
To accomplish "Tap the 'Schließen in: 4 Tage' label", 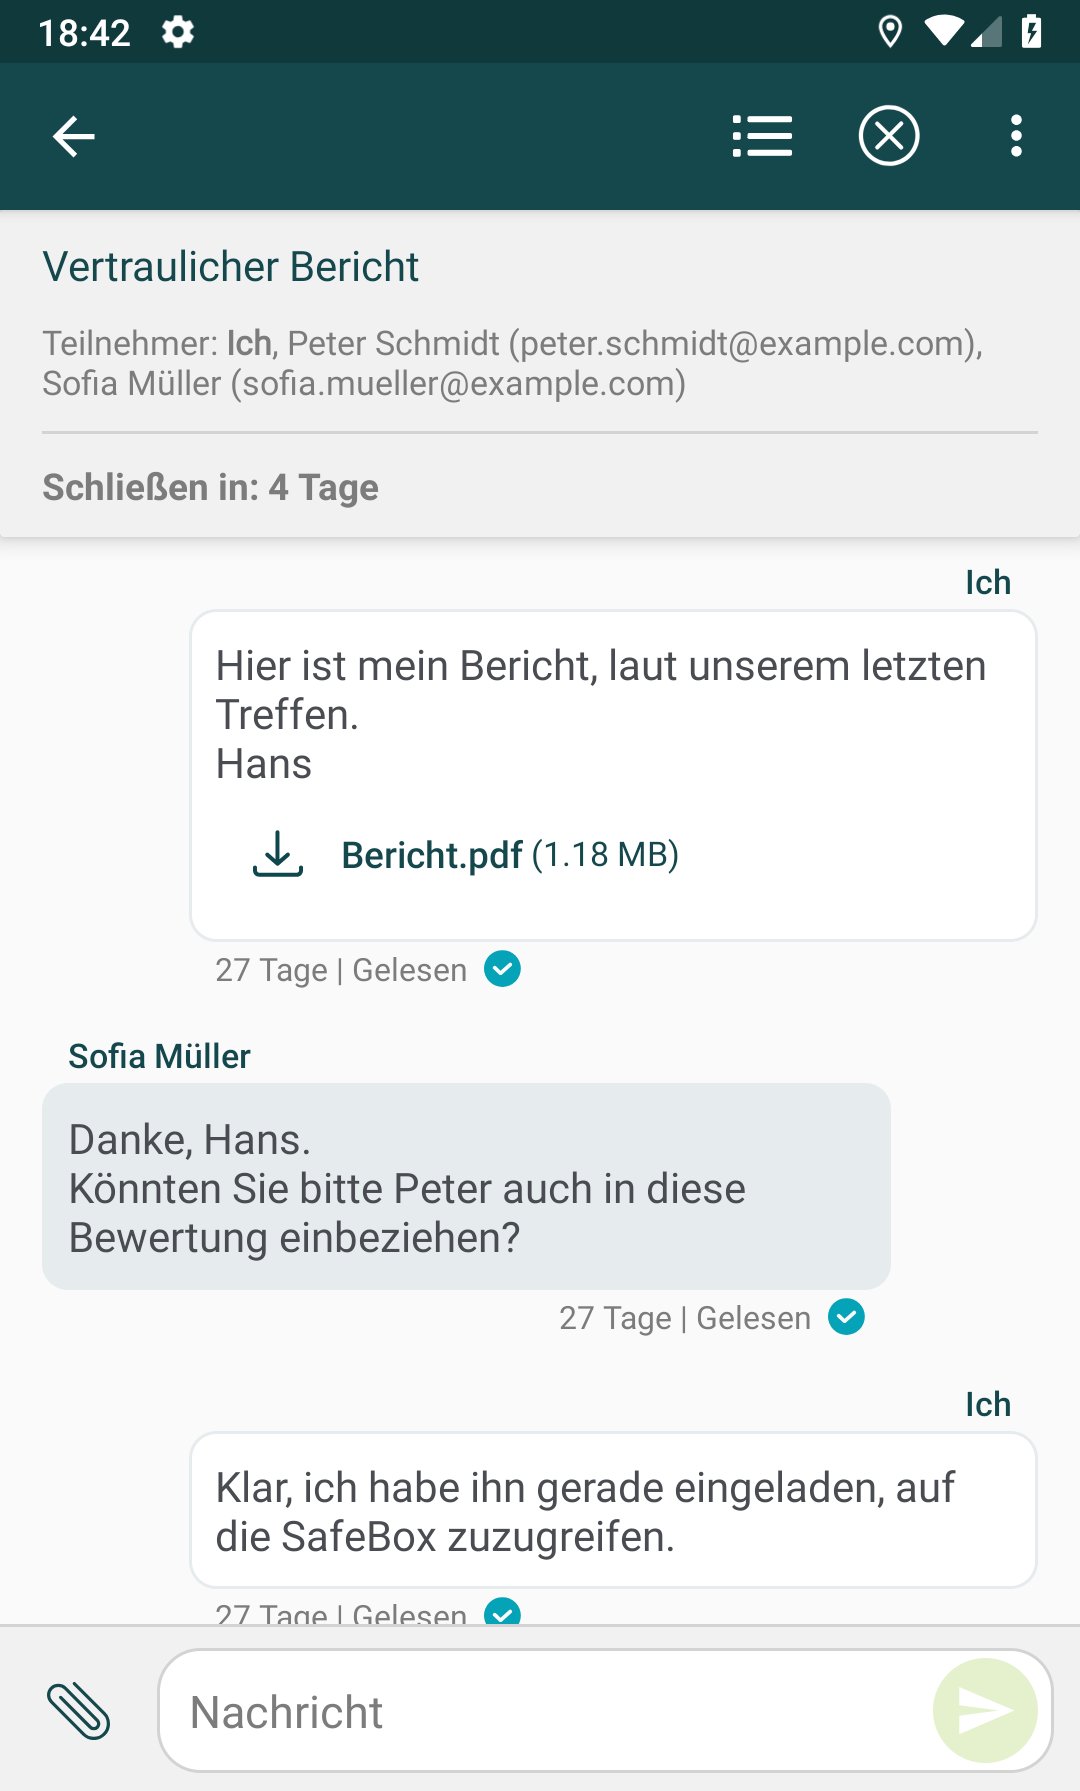I will (x=211, y=488).
